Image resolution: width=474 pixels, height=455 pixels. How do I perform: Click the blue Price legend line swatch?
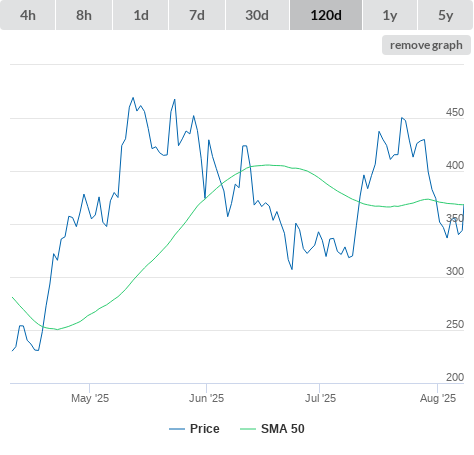177,429
